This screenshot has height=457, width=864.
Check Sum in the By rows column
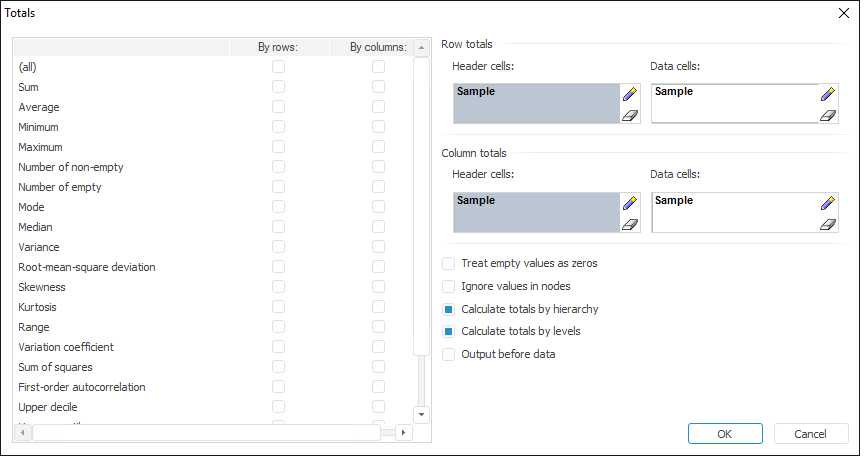(278, 87)
